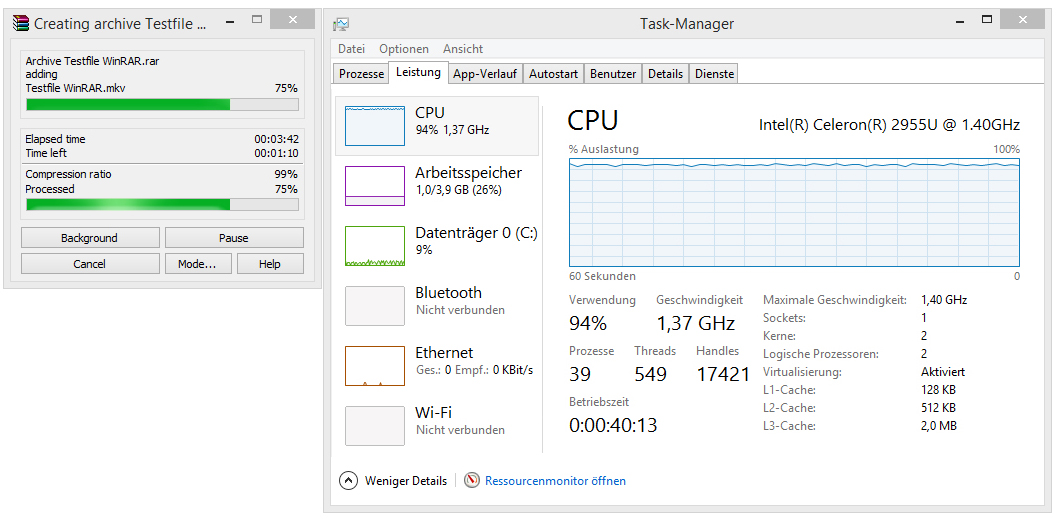
Task: Click the CPU % Auslastung graph
Action: point(794,212)
